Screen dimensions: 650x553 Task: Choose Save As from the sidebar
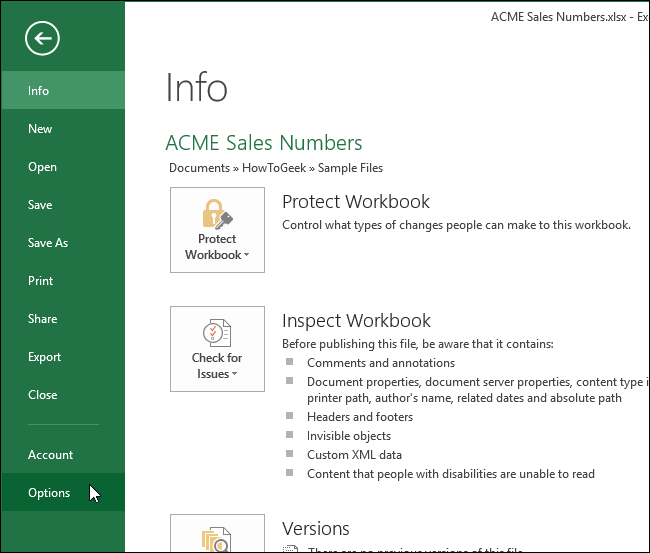coord(63,243)
